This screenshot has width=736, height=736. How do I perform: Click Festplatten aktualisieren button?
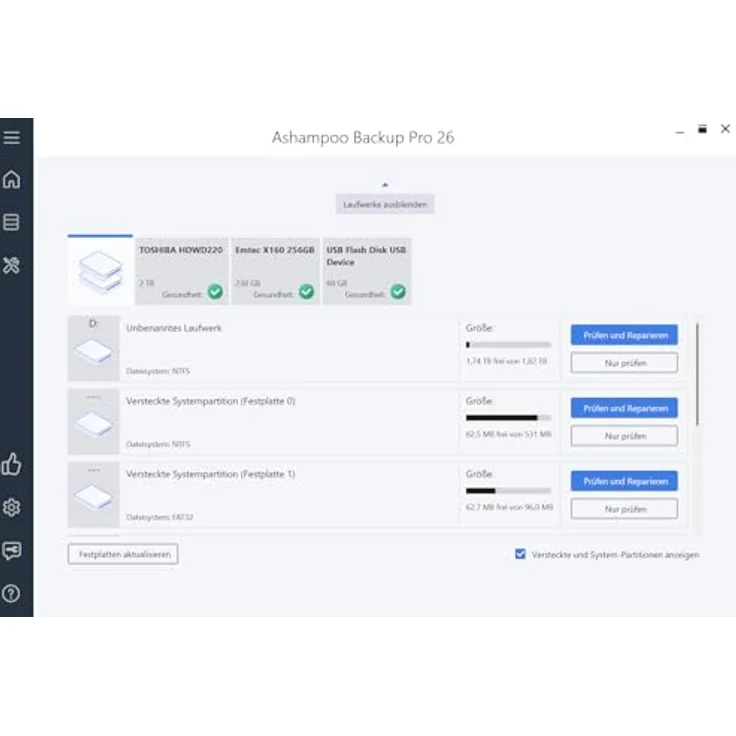pos(123,554)
